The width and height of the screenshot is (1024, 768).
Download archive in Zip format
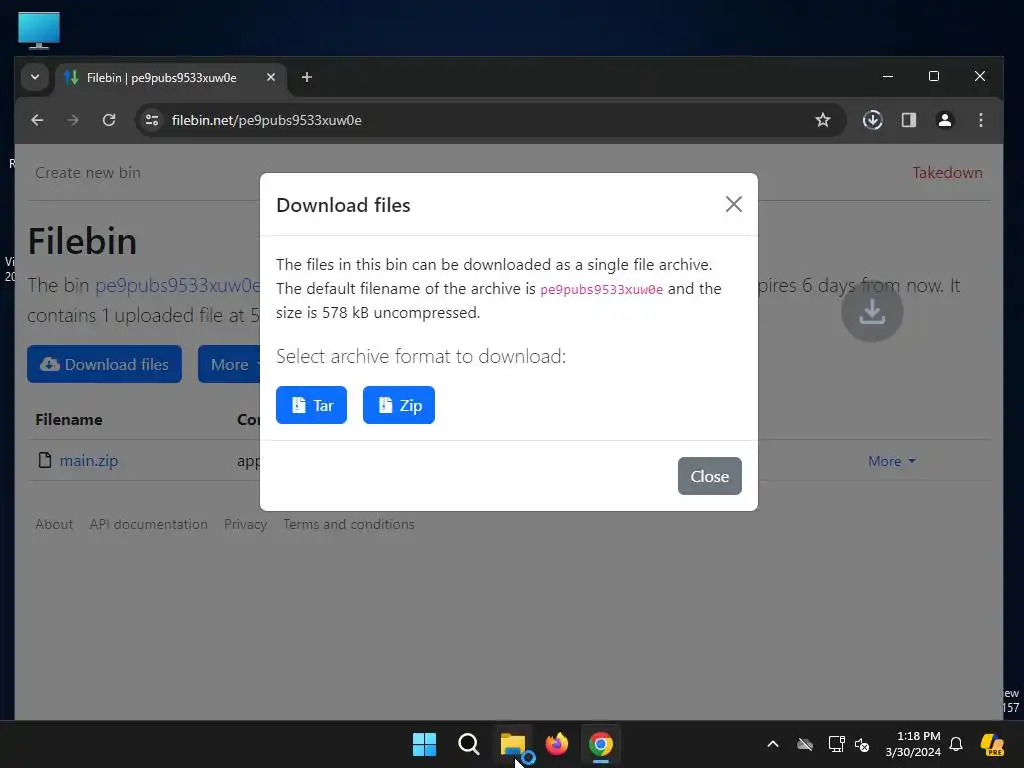(398, 405)
